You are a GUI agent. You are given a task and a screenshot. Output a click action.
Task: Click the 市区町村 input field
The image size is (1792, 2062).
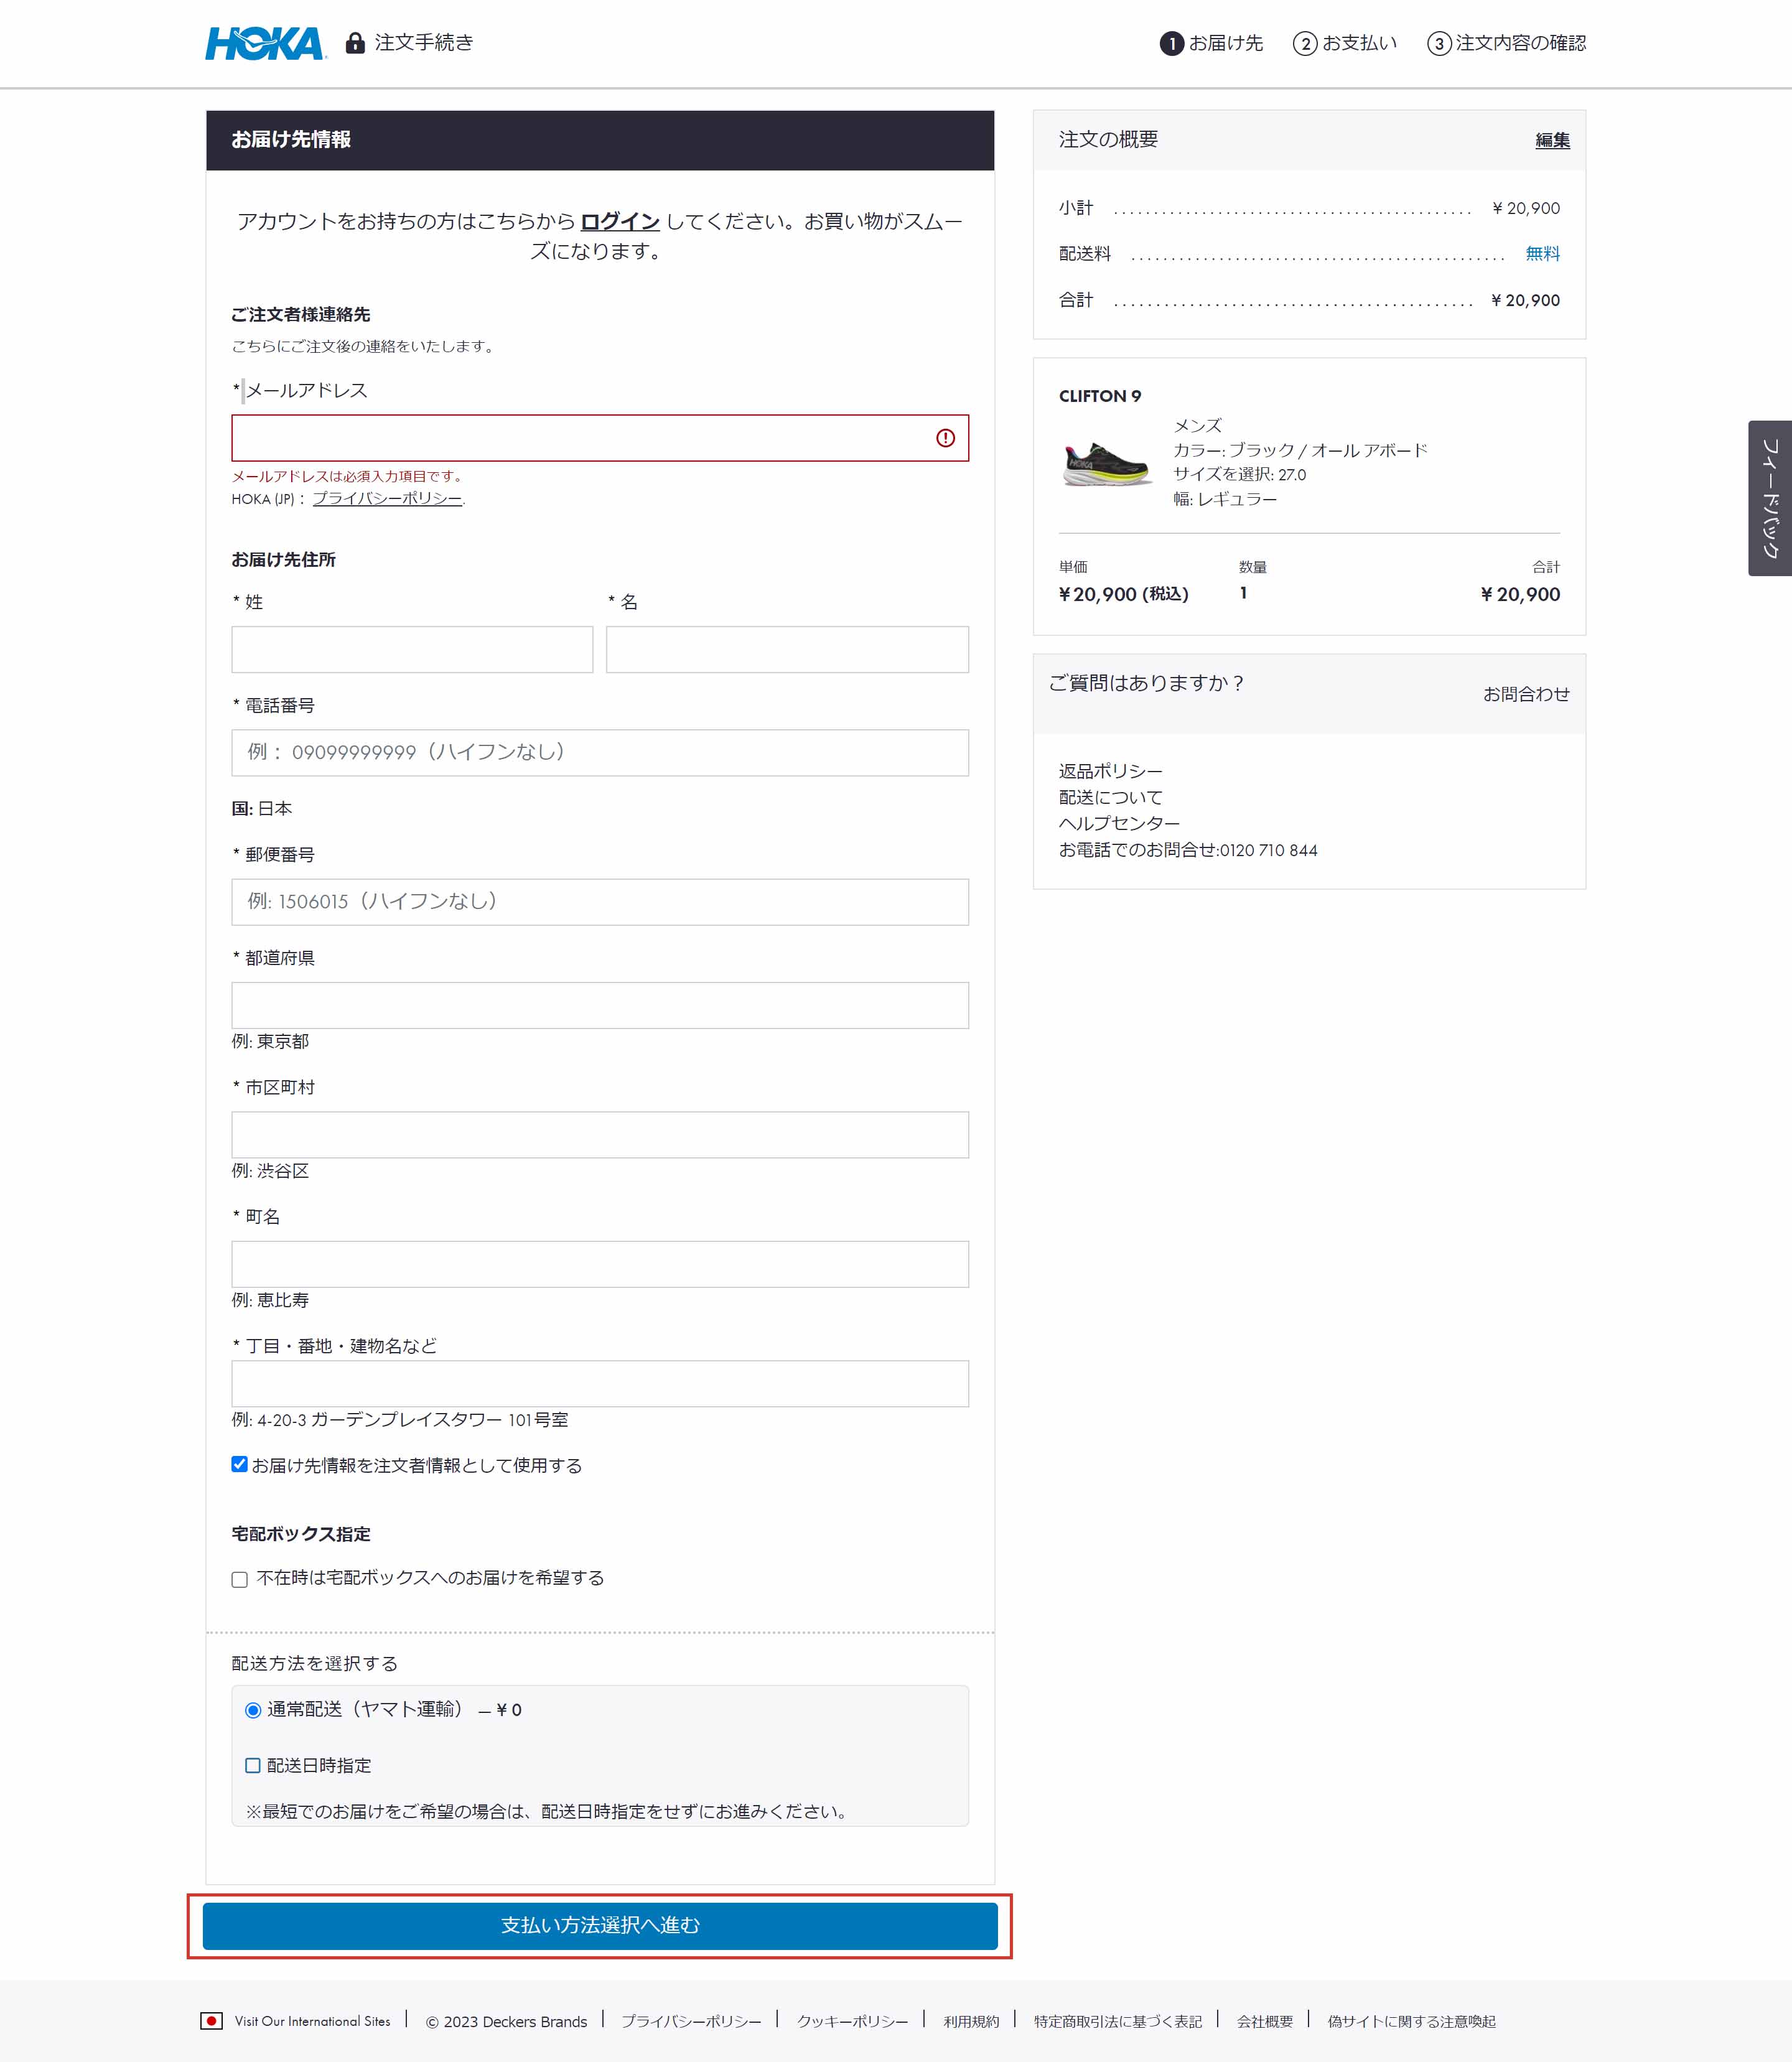point(600,1135)
